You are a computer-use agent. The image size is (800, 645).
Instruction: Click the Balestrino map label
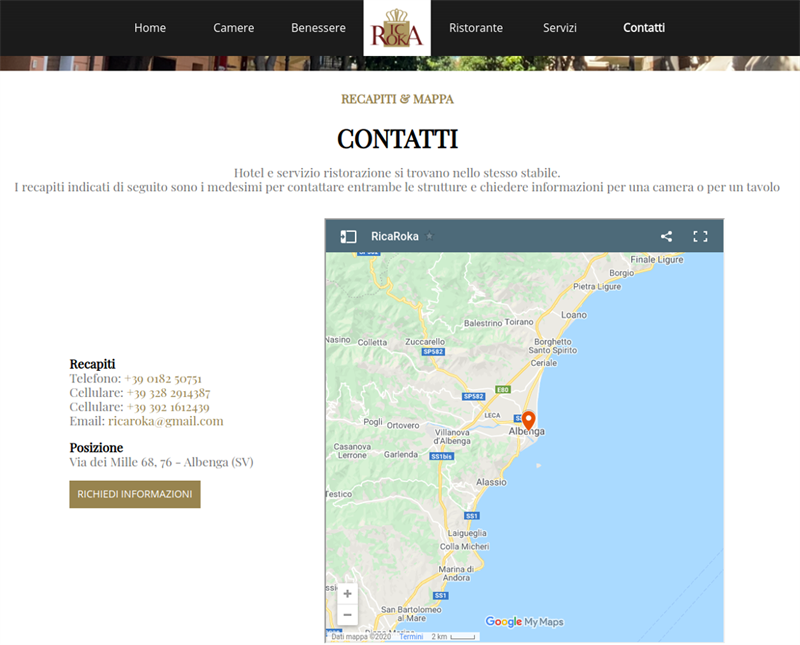pos(483,323)
